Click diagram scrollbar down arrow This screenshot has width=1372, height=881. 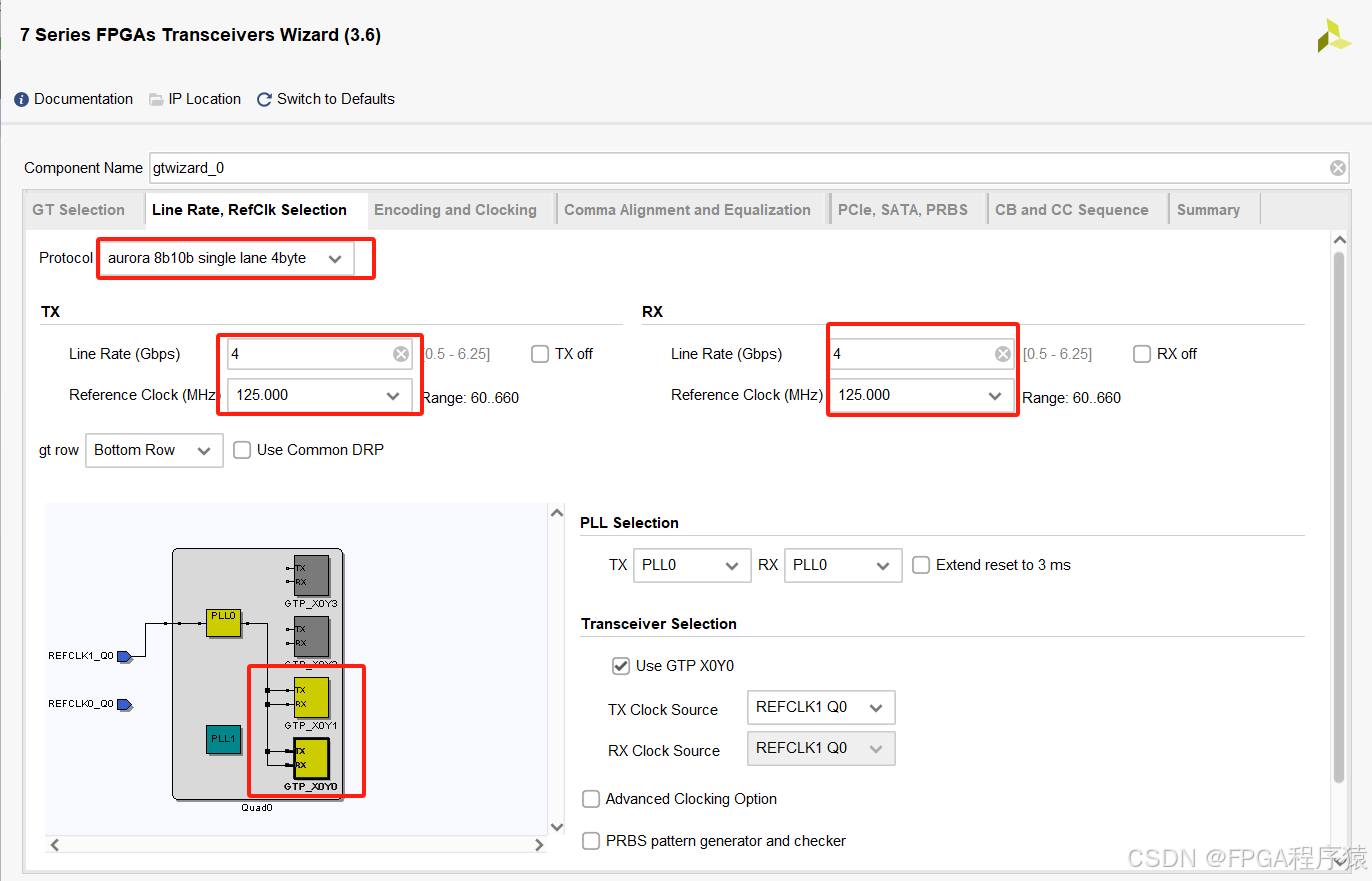pyautogui.click(x=558, y=827)
